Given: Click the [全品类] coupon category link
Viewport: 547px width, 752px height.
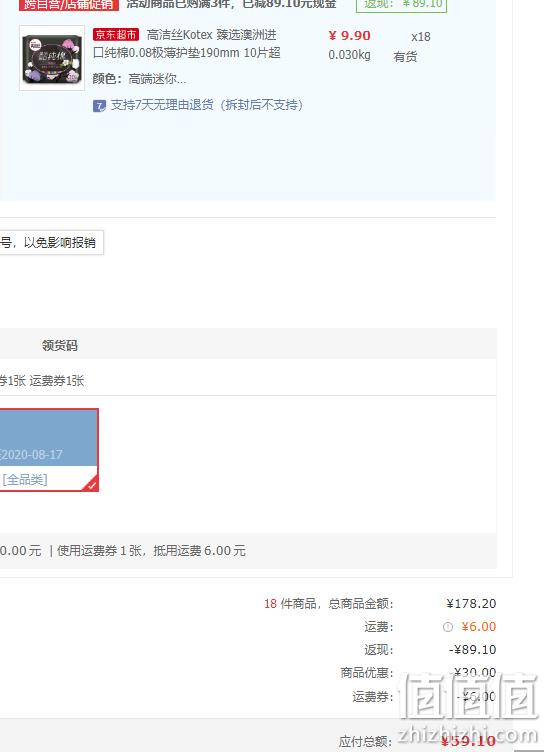Looking at the screenshot, I should (x=25, y=480).
